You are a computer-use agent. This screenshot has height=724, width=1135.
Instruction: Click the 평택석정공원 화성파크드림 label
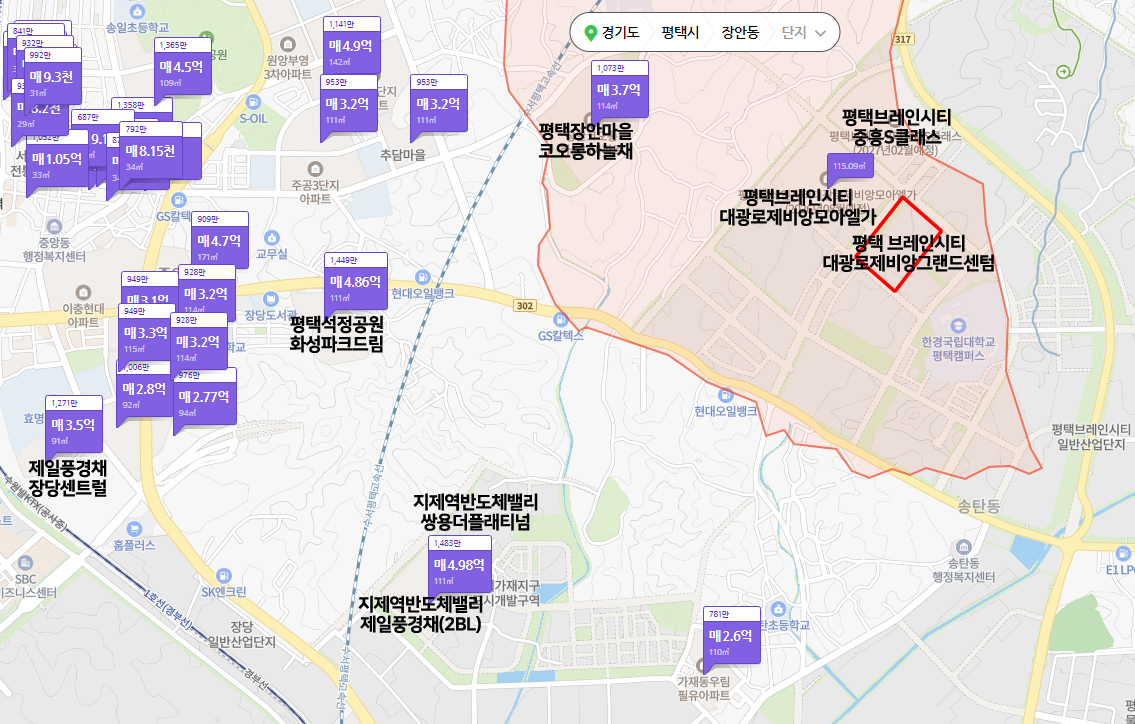[x=337, y=333]
